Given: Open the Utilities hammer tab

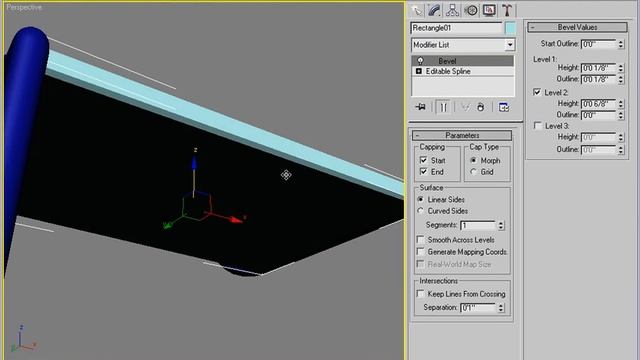Looking at the screenshot, I should [x=507, y=10].
